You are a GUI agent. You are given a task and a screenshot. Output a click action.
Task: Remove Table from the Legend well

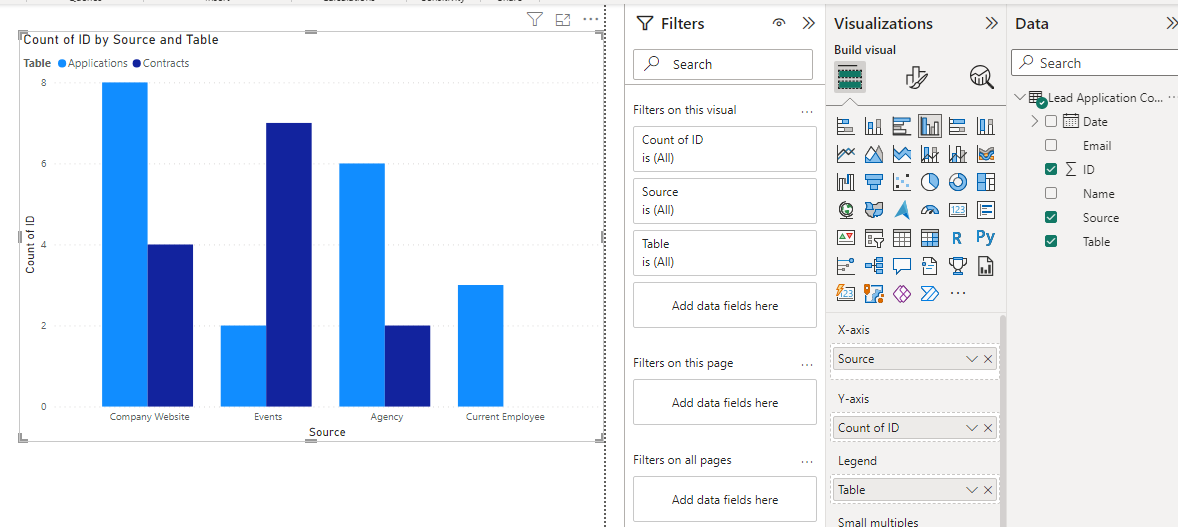(x=988, y=490)
